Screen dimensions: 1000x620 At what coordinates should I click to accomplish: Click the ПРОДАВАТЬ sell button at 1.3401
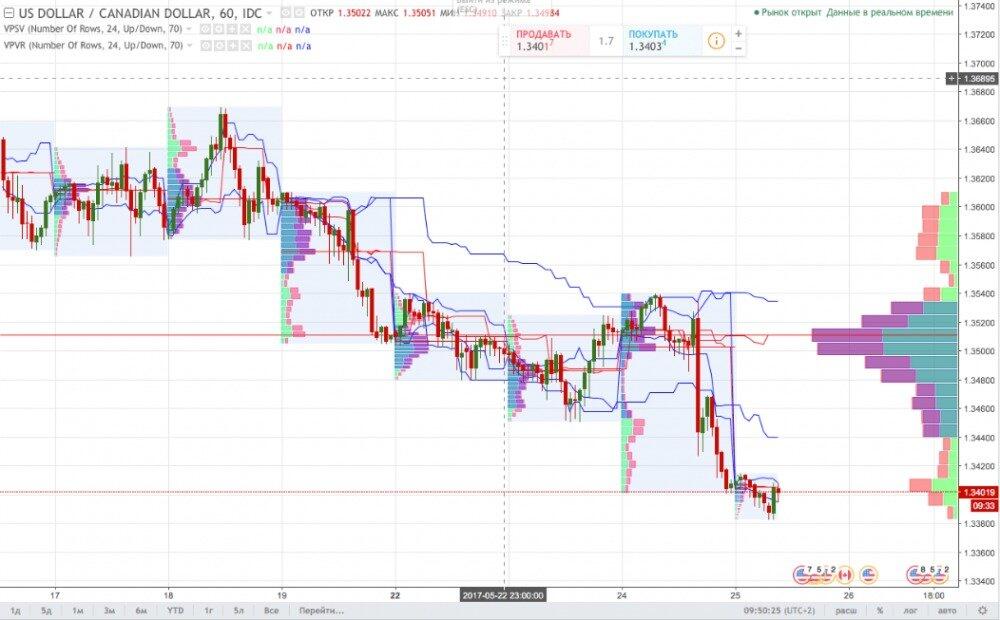550,41
